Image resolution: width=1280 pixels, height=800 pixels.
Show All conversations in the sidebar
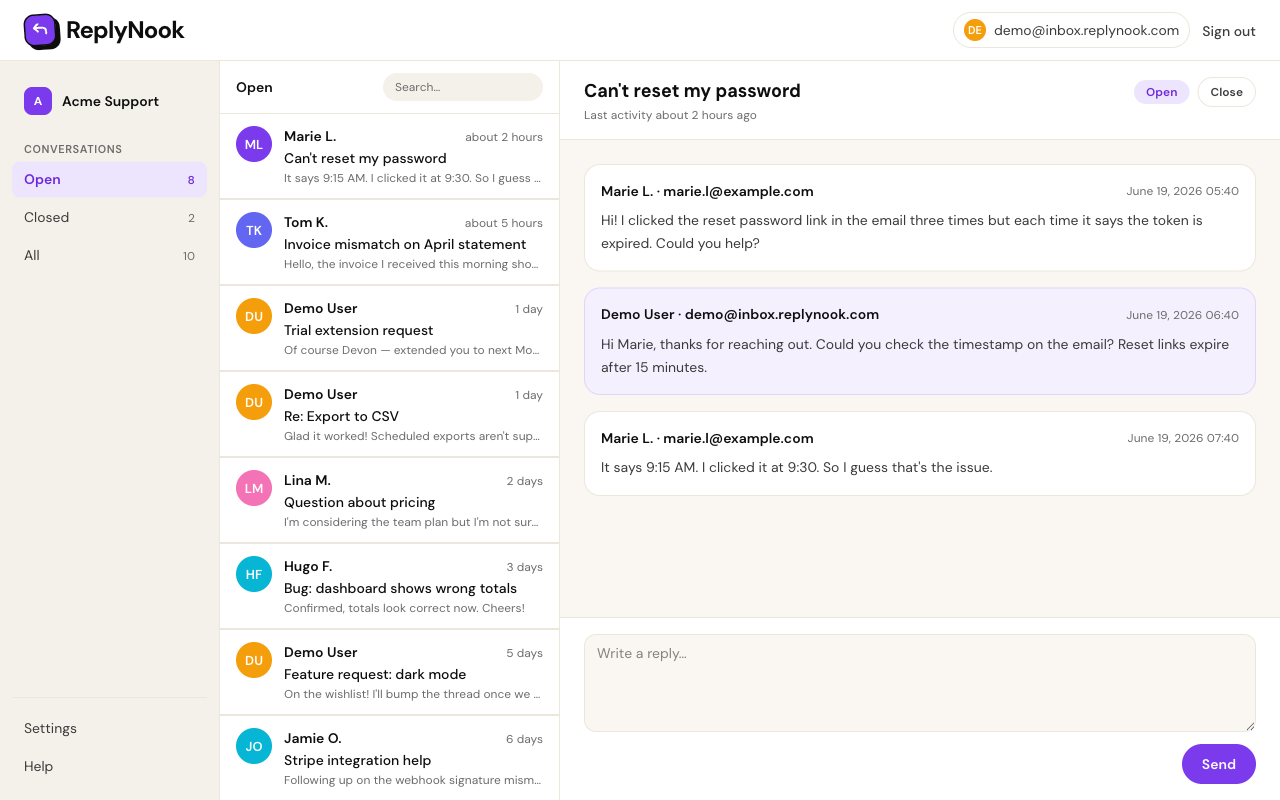click(x=109, y=256)
